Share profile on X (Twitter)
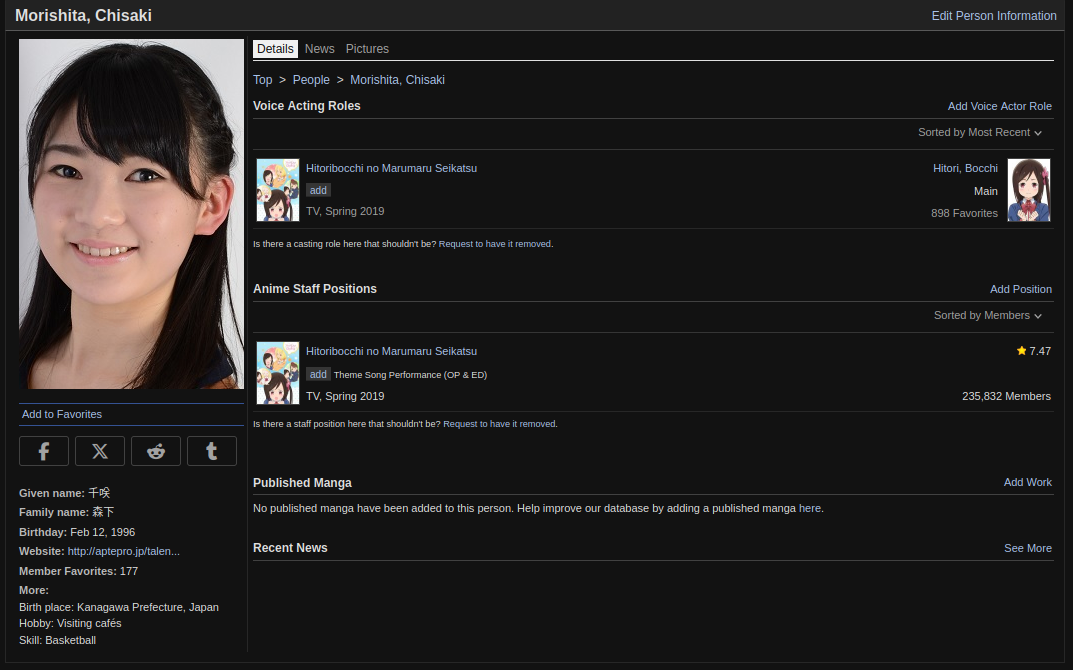The height and width of the screenshot is (670, 1073). (100, 451)
